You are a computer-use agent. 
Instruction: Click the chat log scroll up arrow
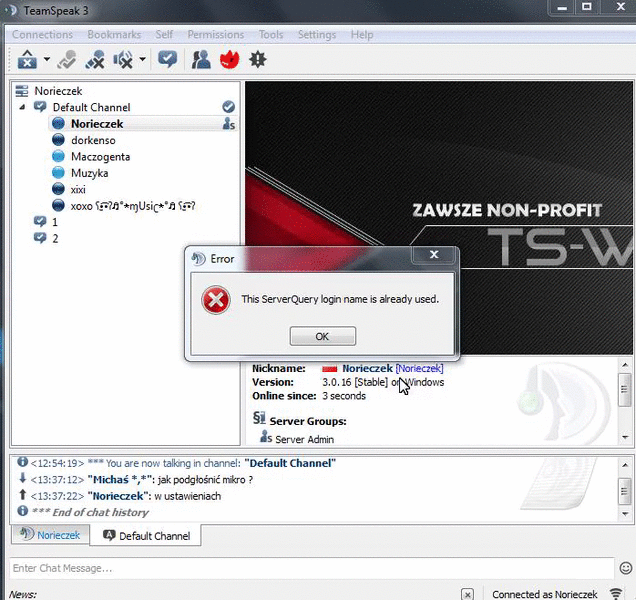[625, 465]
